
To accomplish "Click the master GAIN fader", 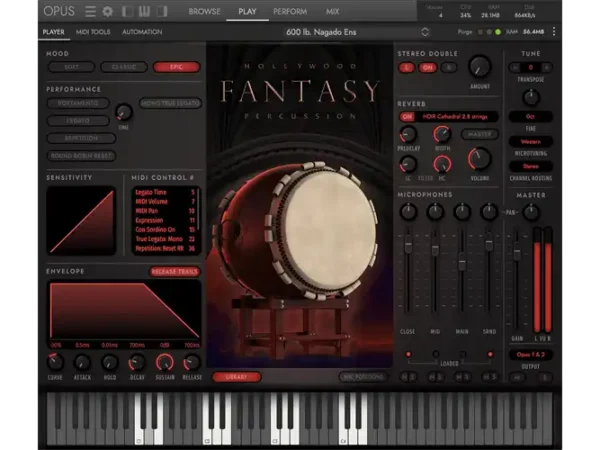I will click(517, 253).
